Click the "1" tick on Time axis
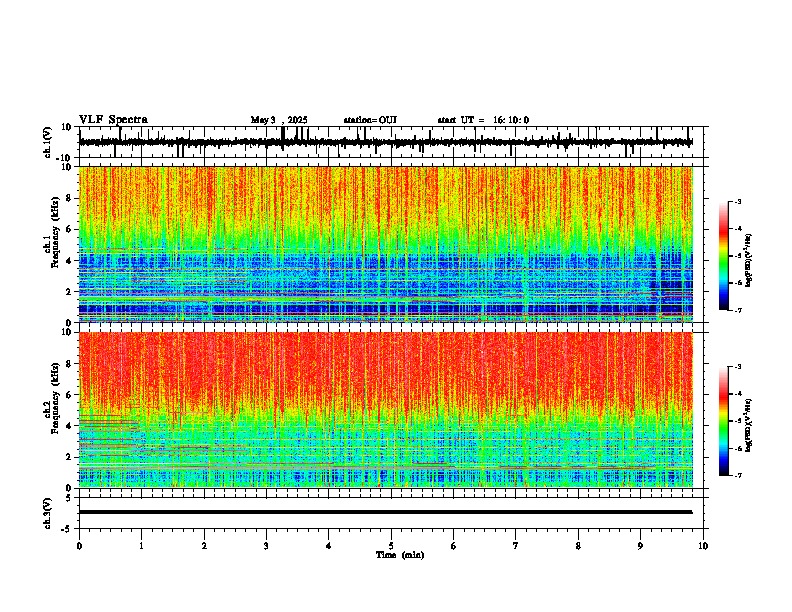 141,546
